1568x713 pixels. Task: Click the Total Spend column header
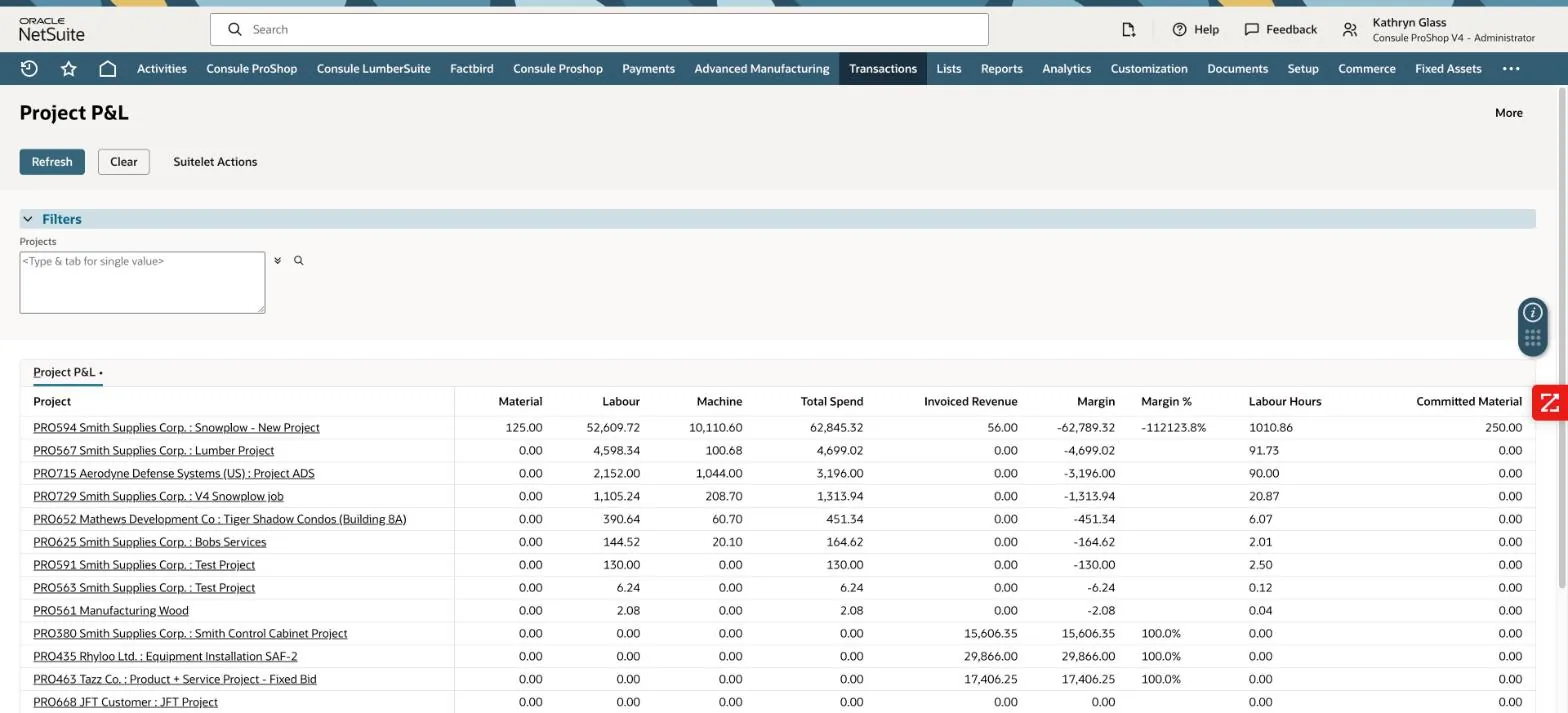(831, 402)
